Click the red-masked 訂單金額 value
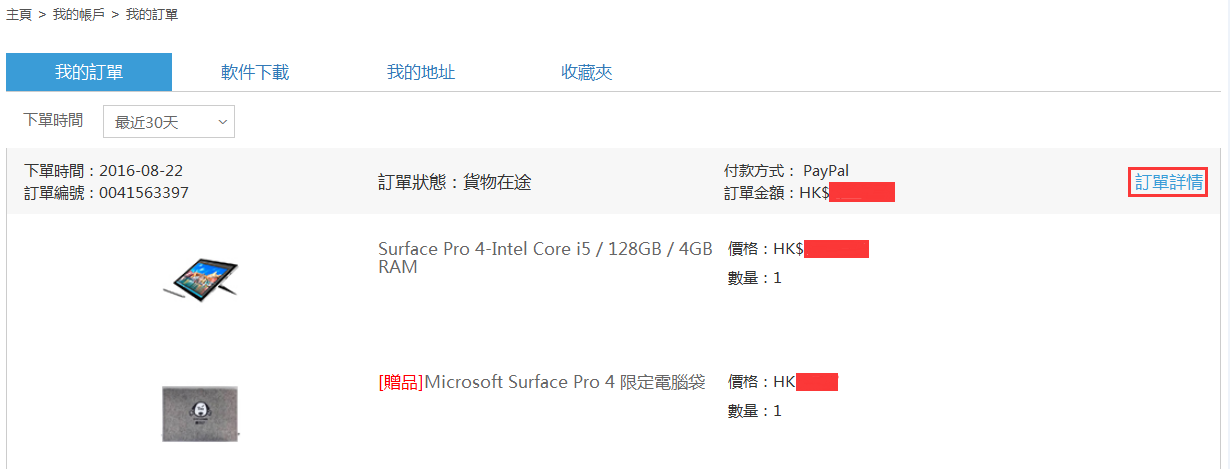Image resolution: width=1230 pixels, height=469 pixels. click(x=862, y=192)
